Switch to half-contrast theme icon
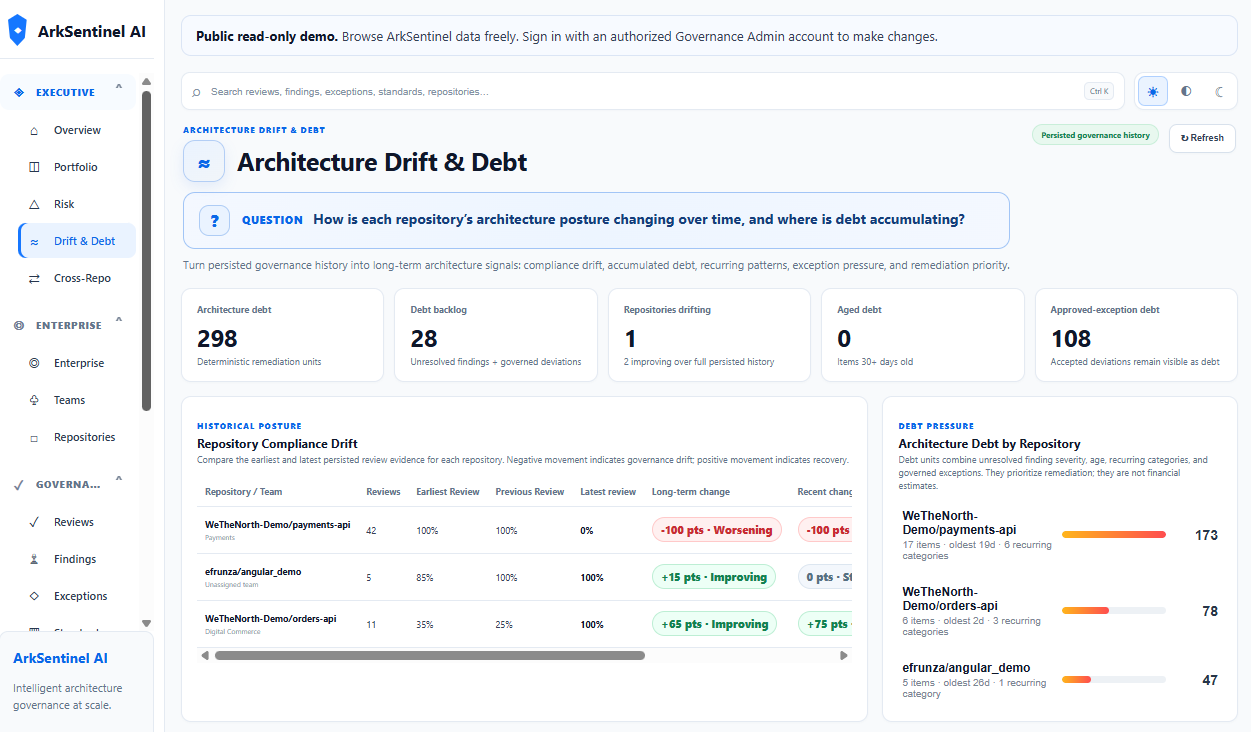The width and height of the screenshot is (1251, 732). 1186,91
